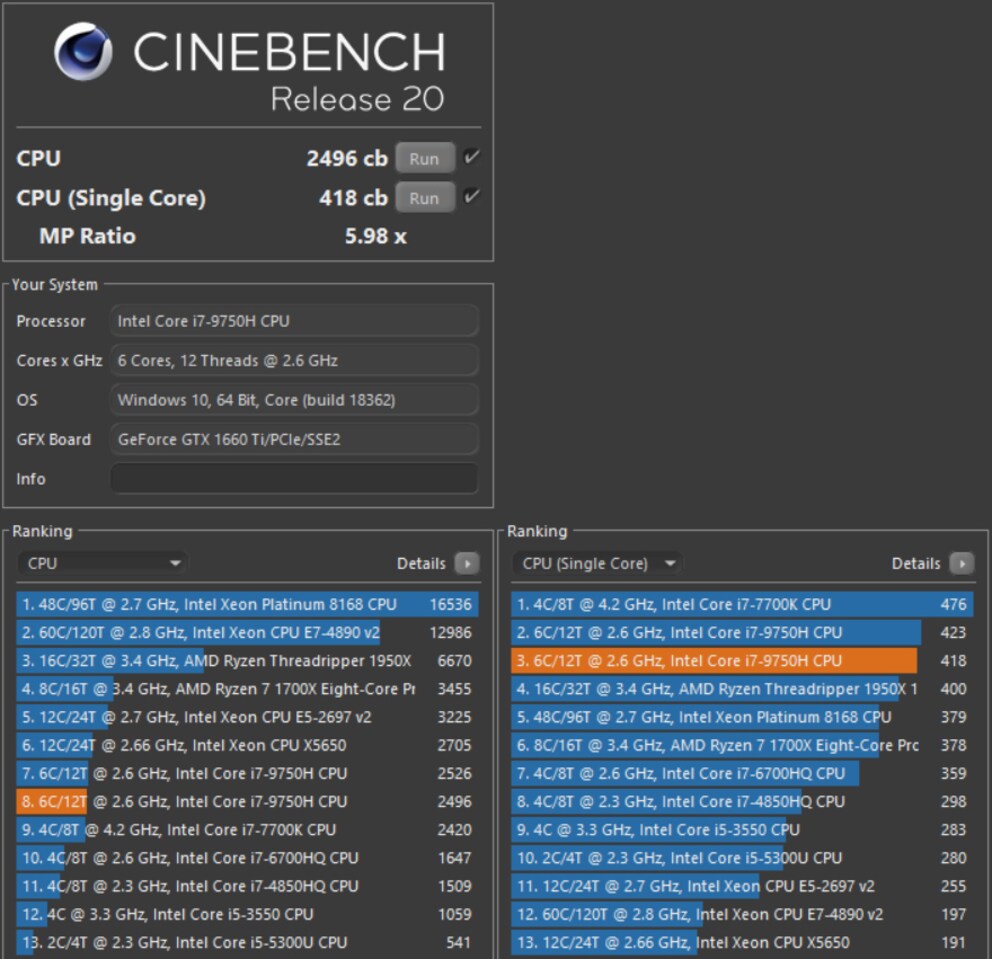Select single core Xeon E5-2697 score 255
Viewport: 992px width, 959px height.
[x=742, y=886]
